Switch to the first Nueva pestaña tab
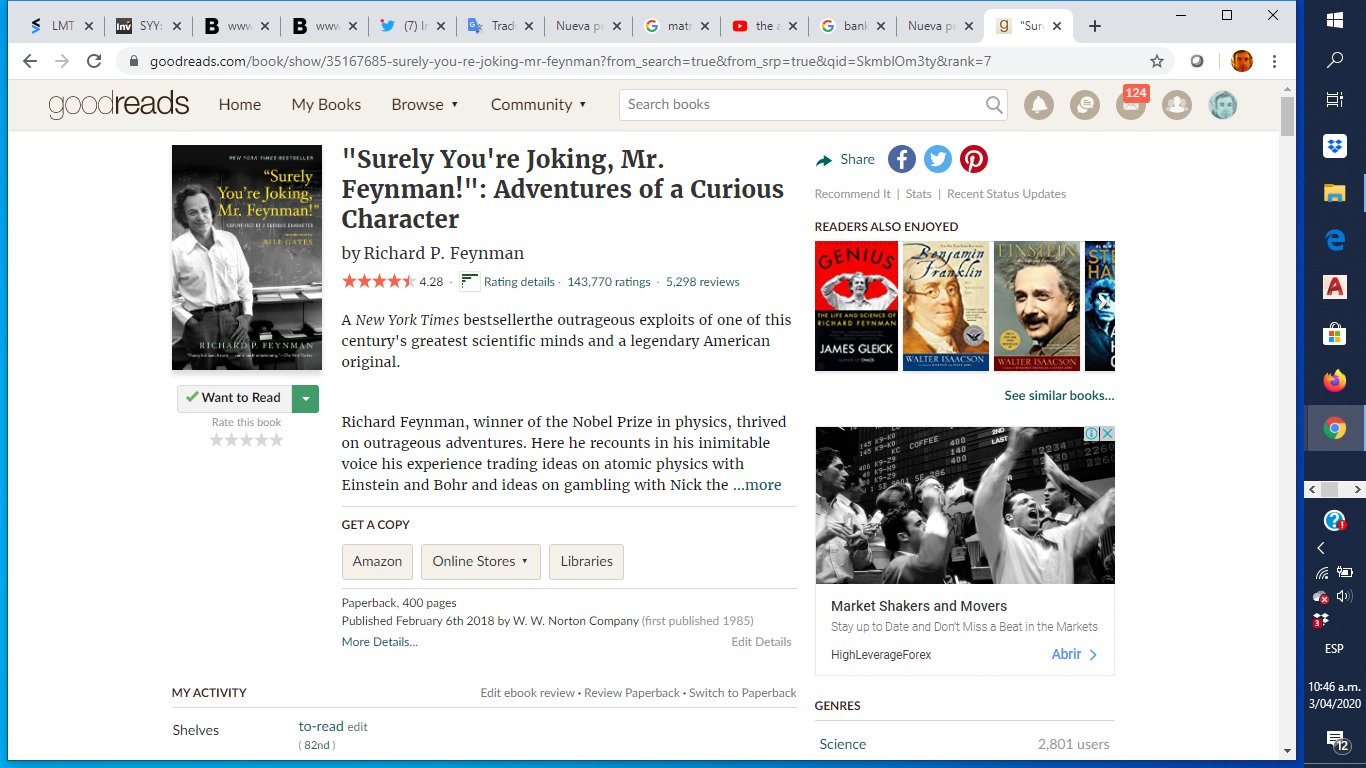This screenshot has width=1366, height=768. pos(587,27)
